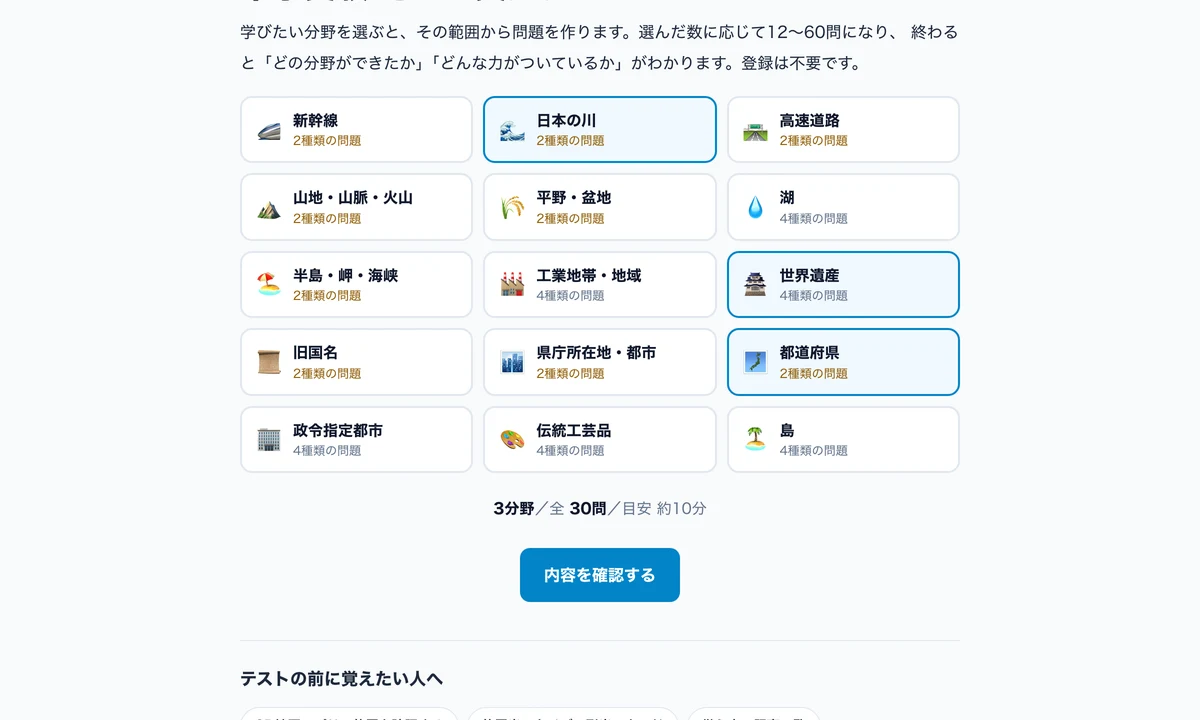Click the 工業地帯・地域 label
Image resolution: width=1200 pixels, height=720 pixels.
click(589, 276)
